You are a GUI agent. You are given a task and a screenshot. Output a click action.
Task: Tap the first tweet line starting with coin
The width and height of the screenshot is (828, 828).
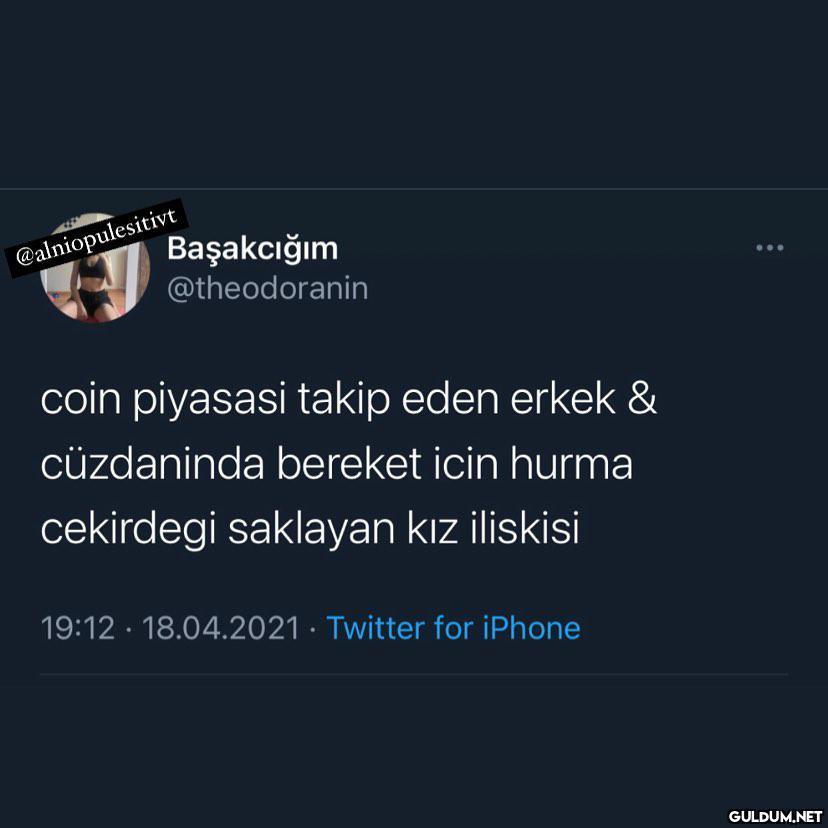[x=349, y=399]
